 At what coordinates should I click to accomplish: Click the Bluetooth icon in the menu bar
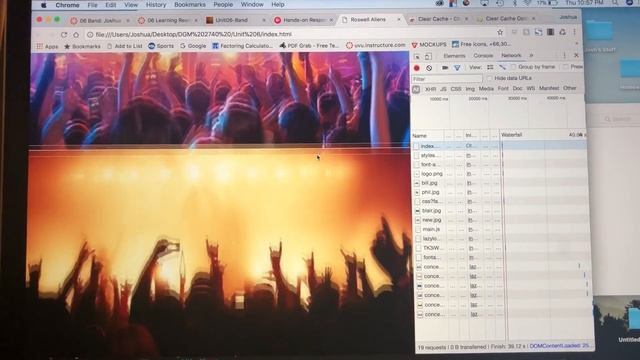tap(514, 3)
